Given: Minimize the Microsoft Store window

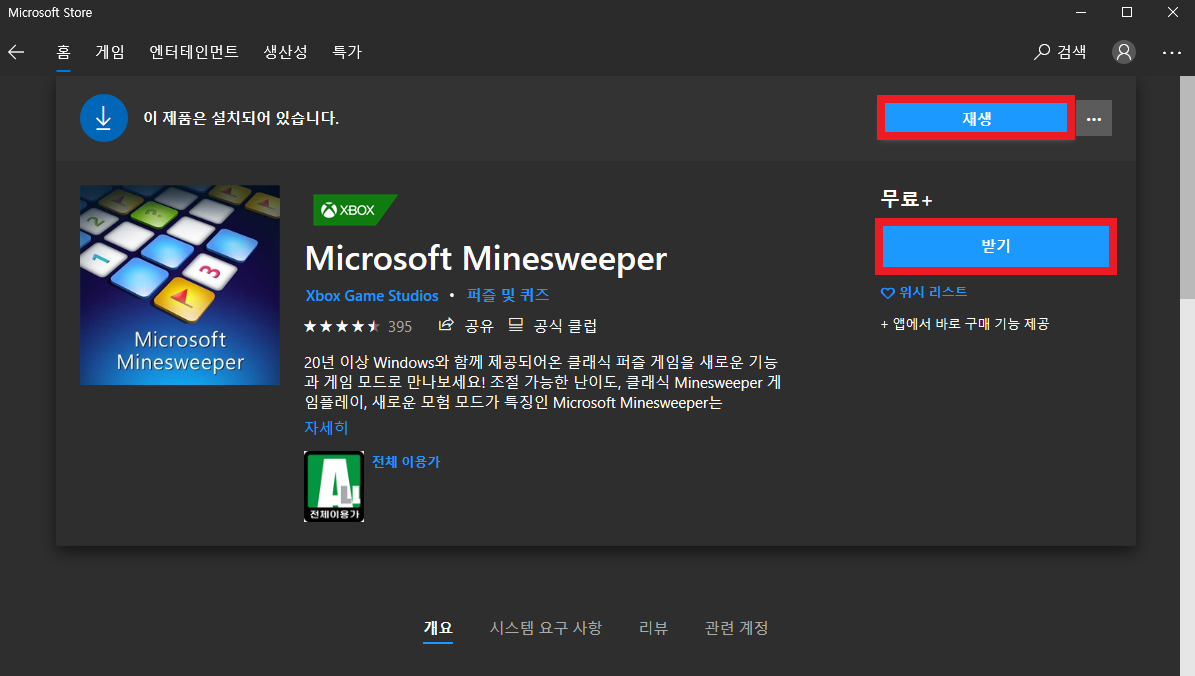Looking at the screenshot, I should [x=1081, y=12].
